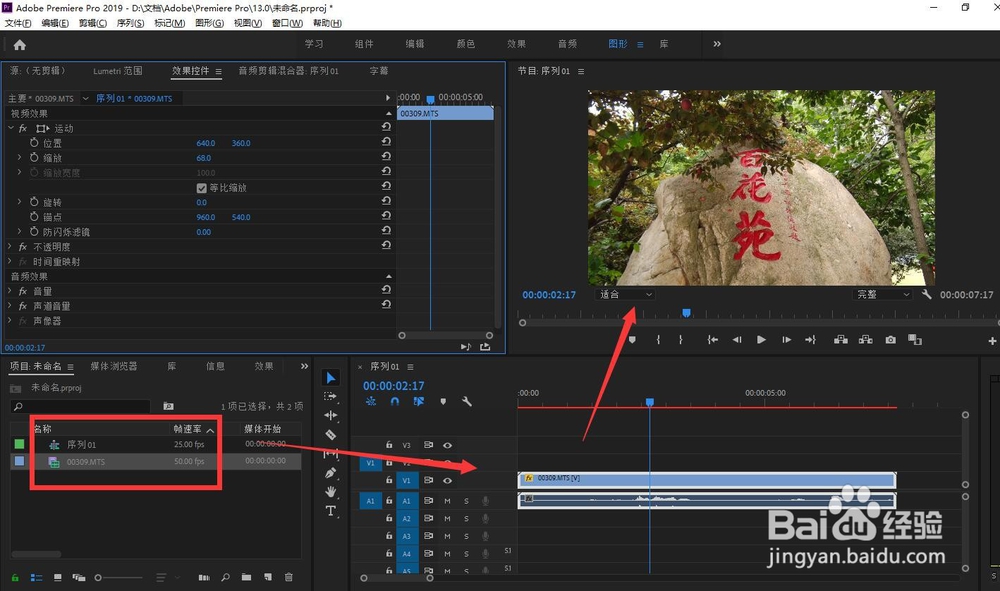This screenshot has height=591, width=1000.
Task: Select the 00309.MTS clip in Project panel
Action: [x=90, y=461]
